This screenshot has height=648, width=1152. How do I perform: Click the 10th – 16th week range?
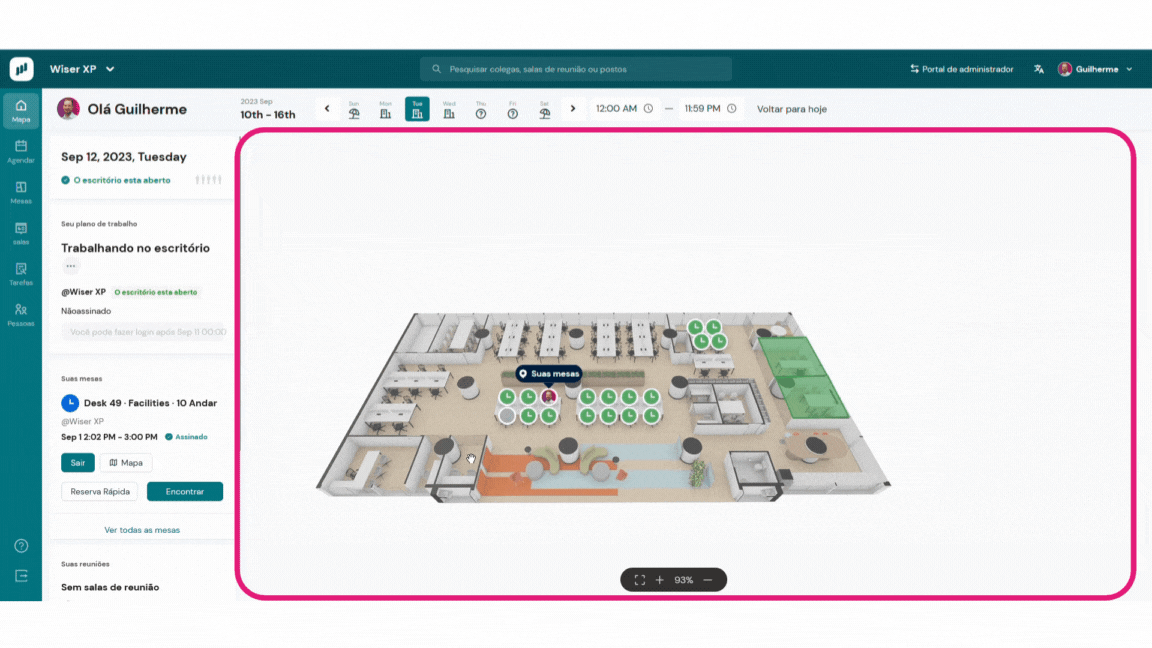267,115
